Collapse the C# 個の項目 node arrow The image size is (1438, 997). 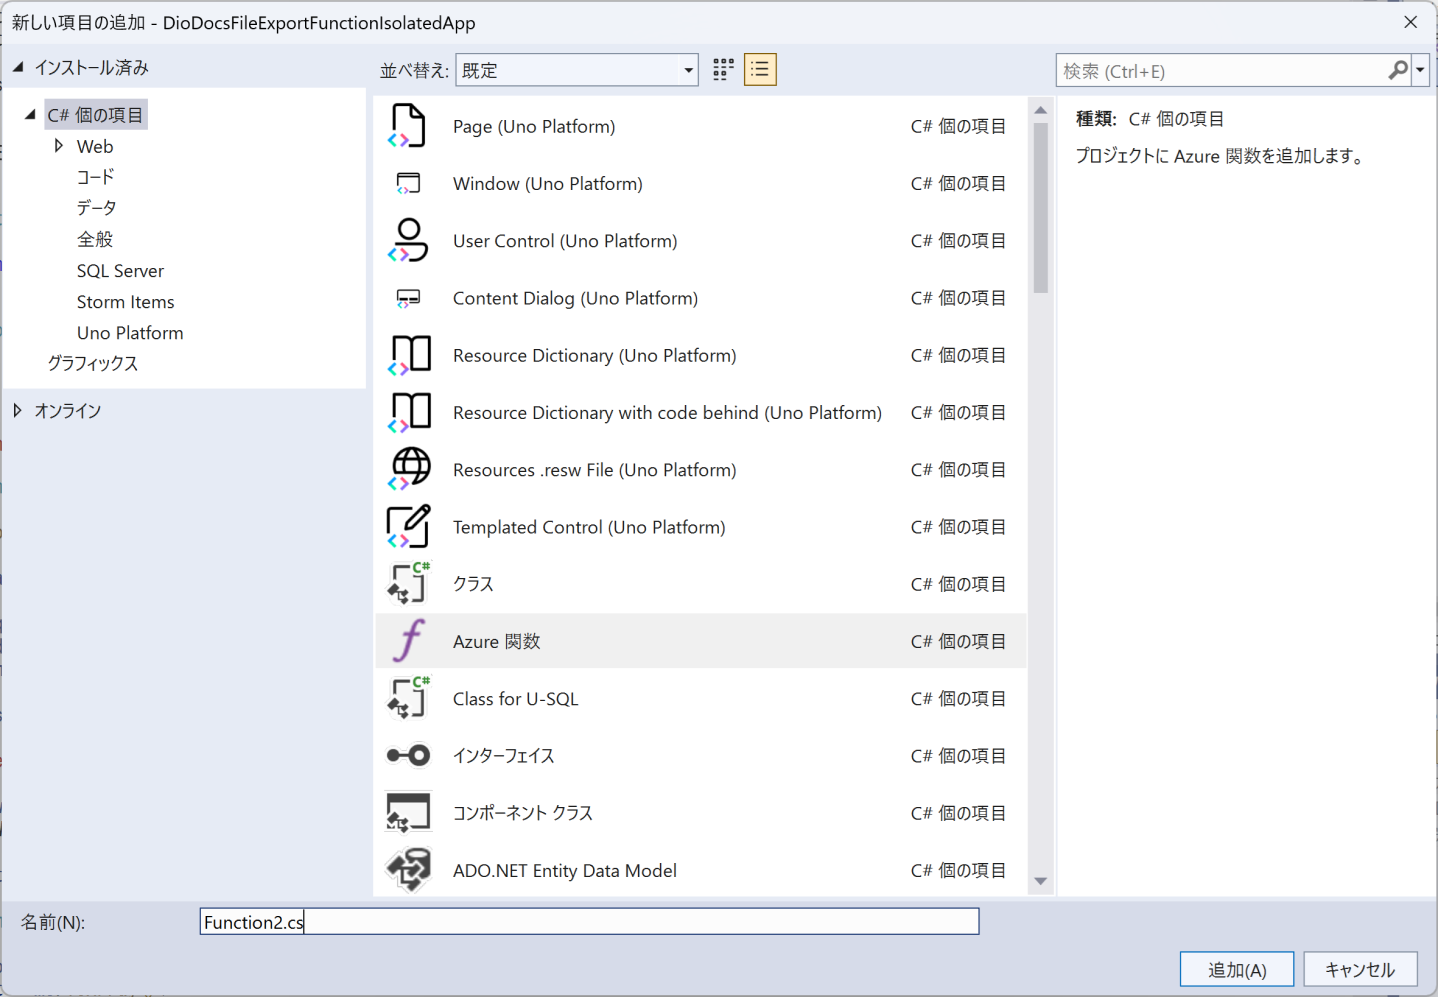click(31, 114)
